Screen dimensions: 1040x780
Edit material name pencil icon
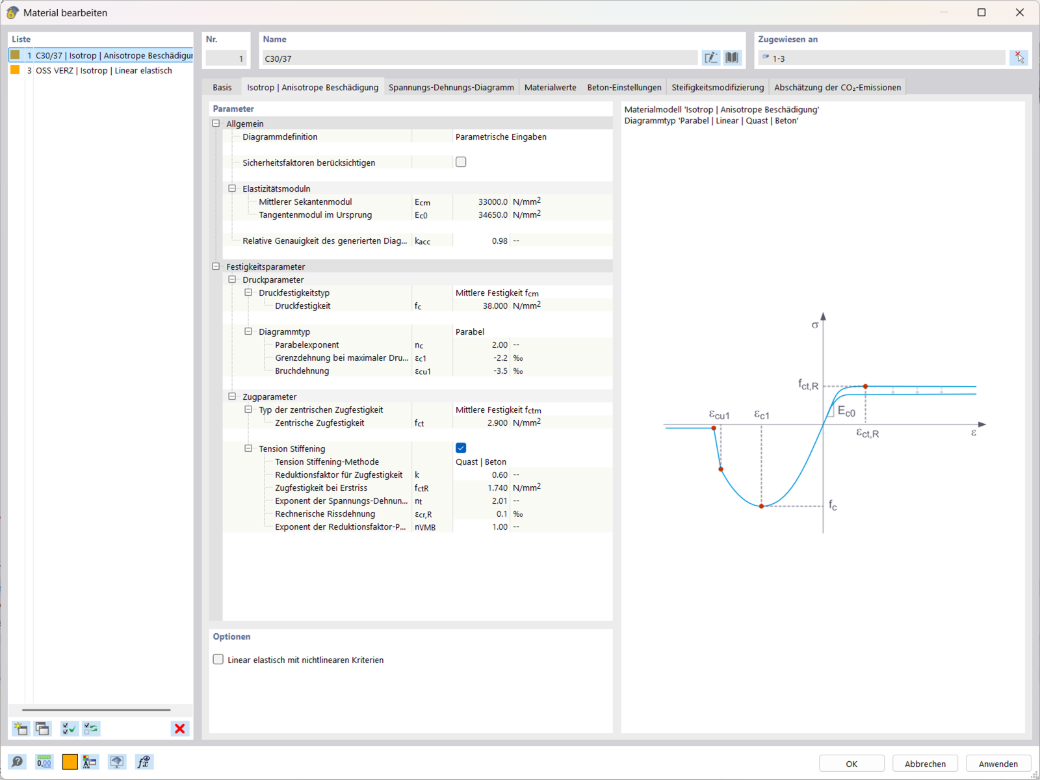[711, 58]
